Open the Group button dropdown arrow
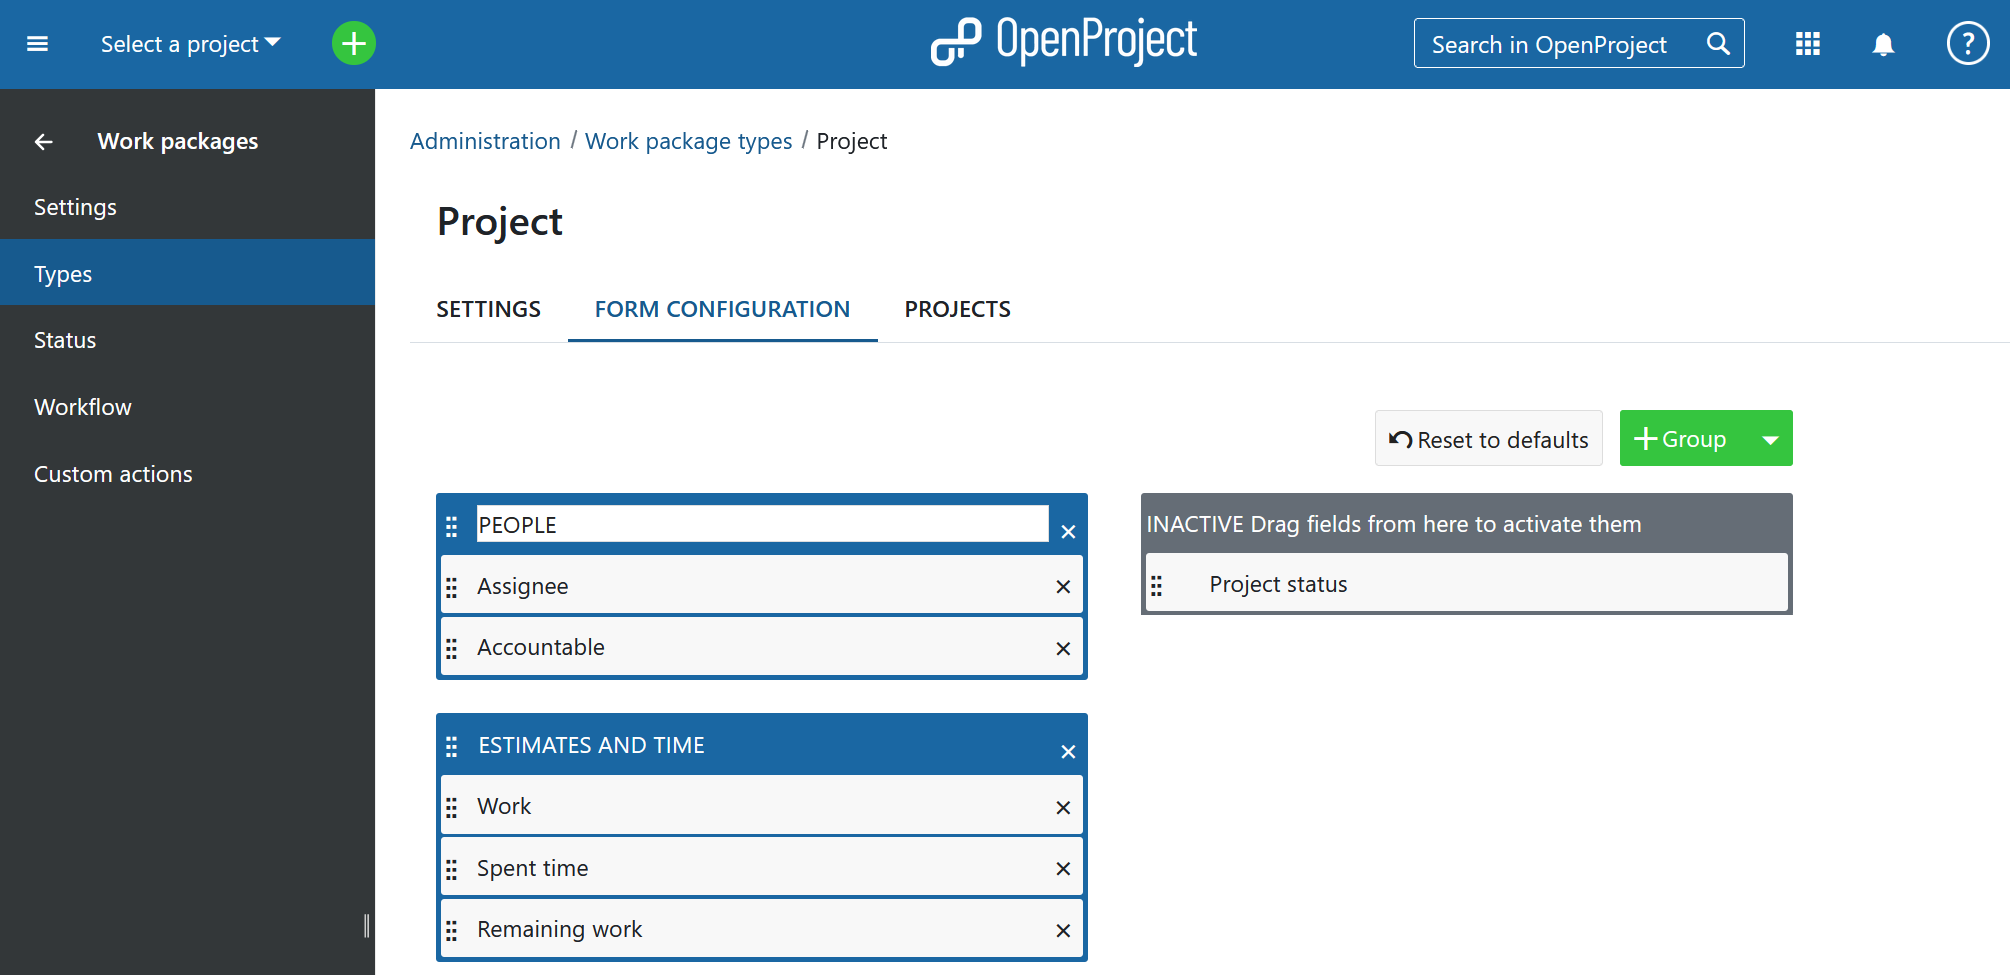Image resolution: width=2010 pixels, height=975 pixels. [x=1770, y=440]
